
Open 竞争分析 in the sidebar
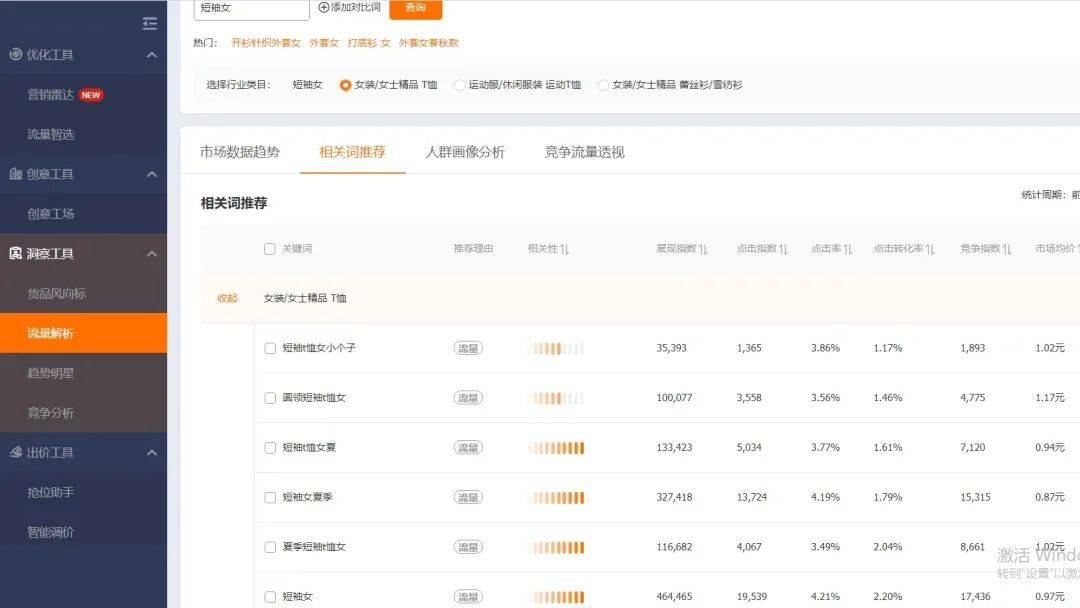click(50, 413)
